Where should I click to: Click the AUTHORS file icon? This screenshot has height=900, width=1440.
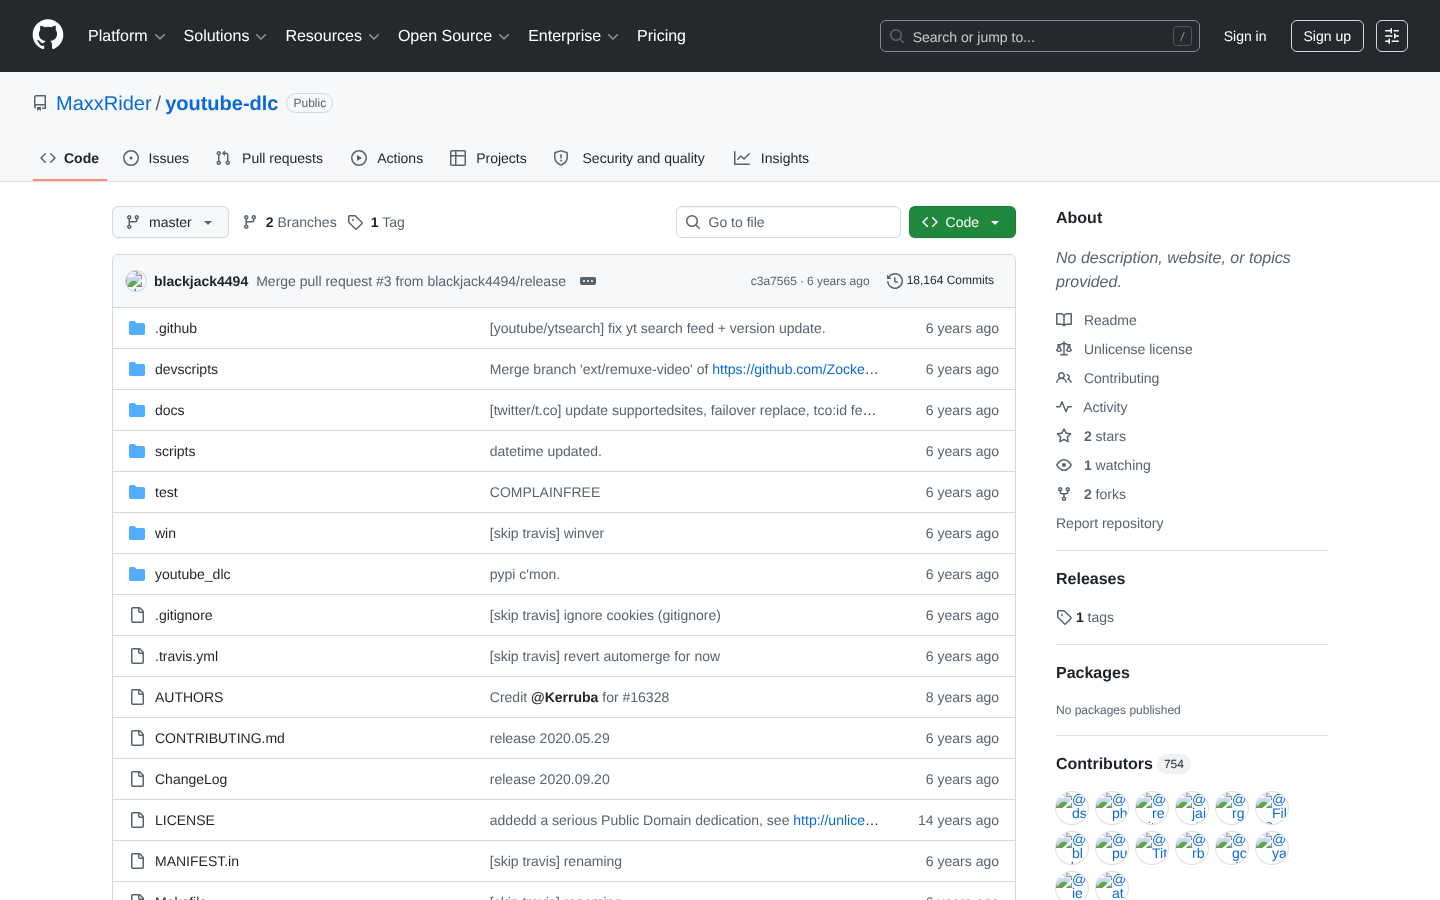tap(137, 697)
